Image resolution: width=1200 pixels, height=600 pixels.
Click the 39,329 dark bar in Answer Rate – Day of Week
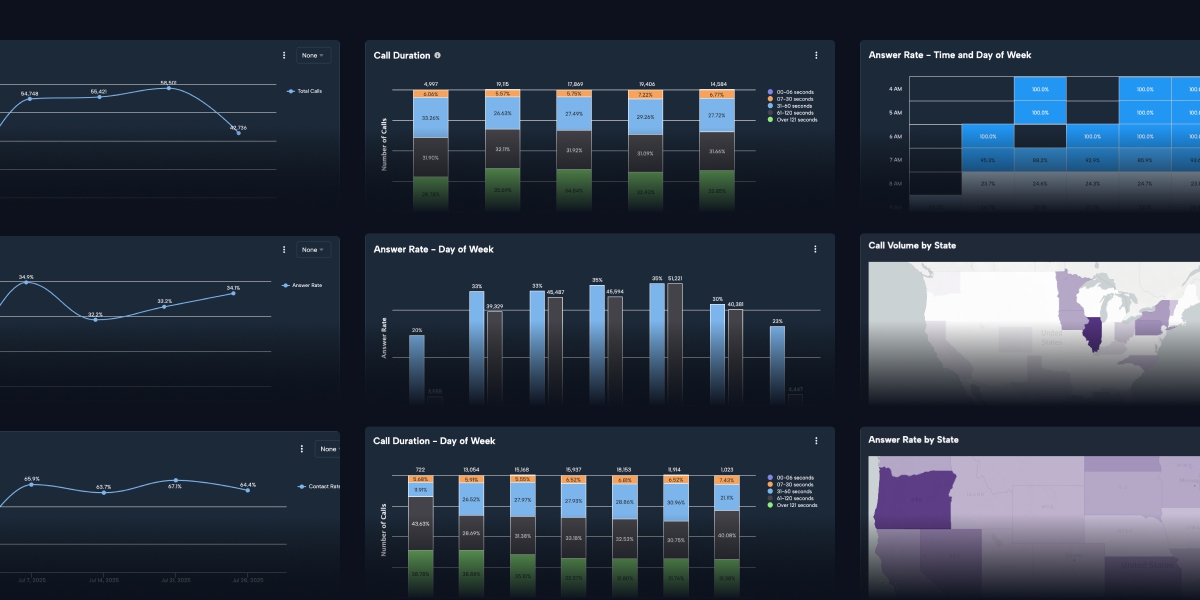click(x=495, y=357)
